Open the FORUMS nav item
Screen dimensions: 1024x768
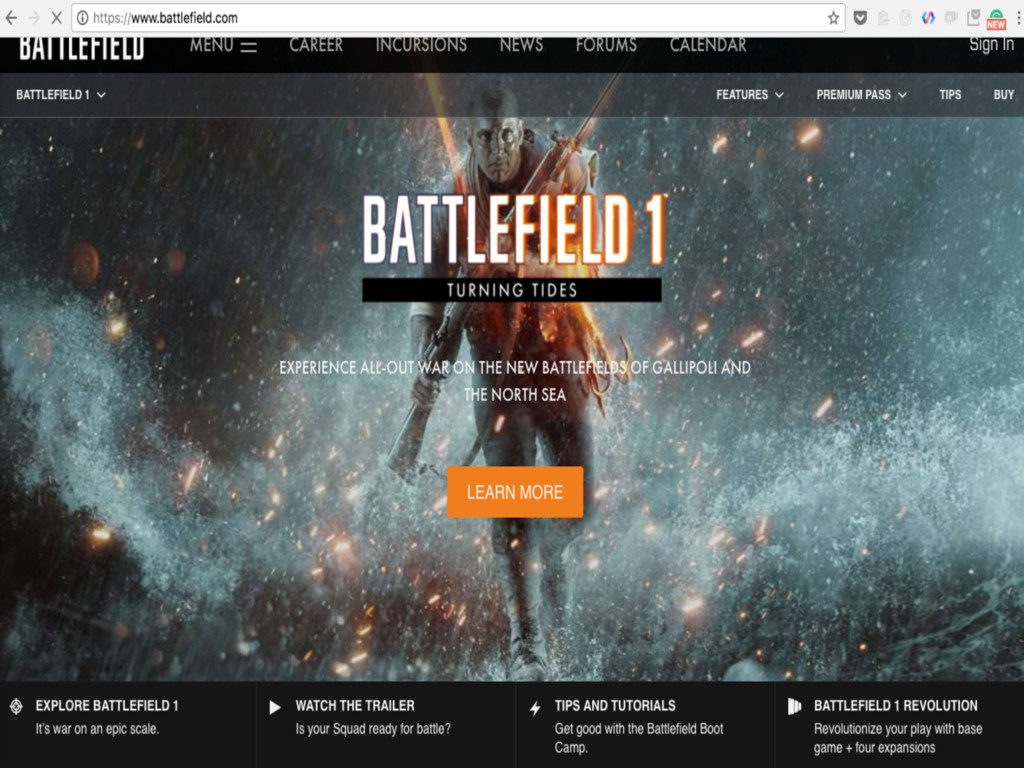[x=606, y=45]
